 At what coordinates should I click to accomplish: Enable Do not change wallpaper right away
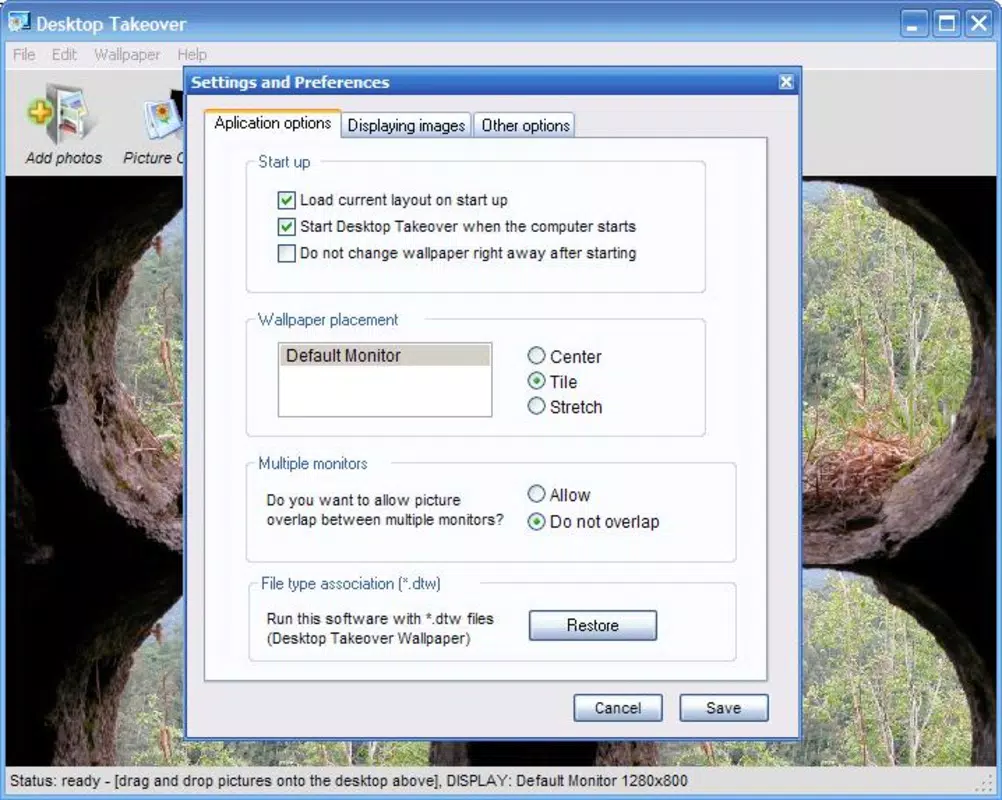click(x=286, y=253)
